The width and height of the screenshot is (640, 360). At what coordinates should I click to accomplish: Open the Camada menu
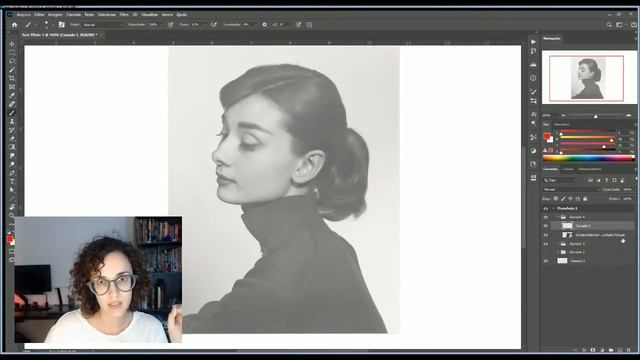(x=73, y=15)
